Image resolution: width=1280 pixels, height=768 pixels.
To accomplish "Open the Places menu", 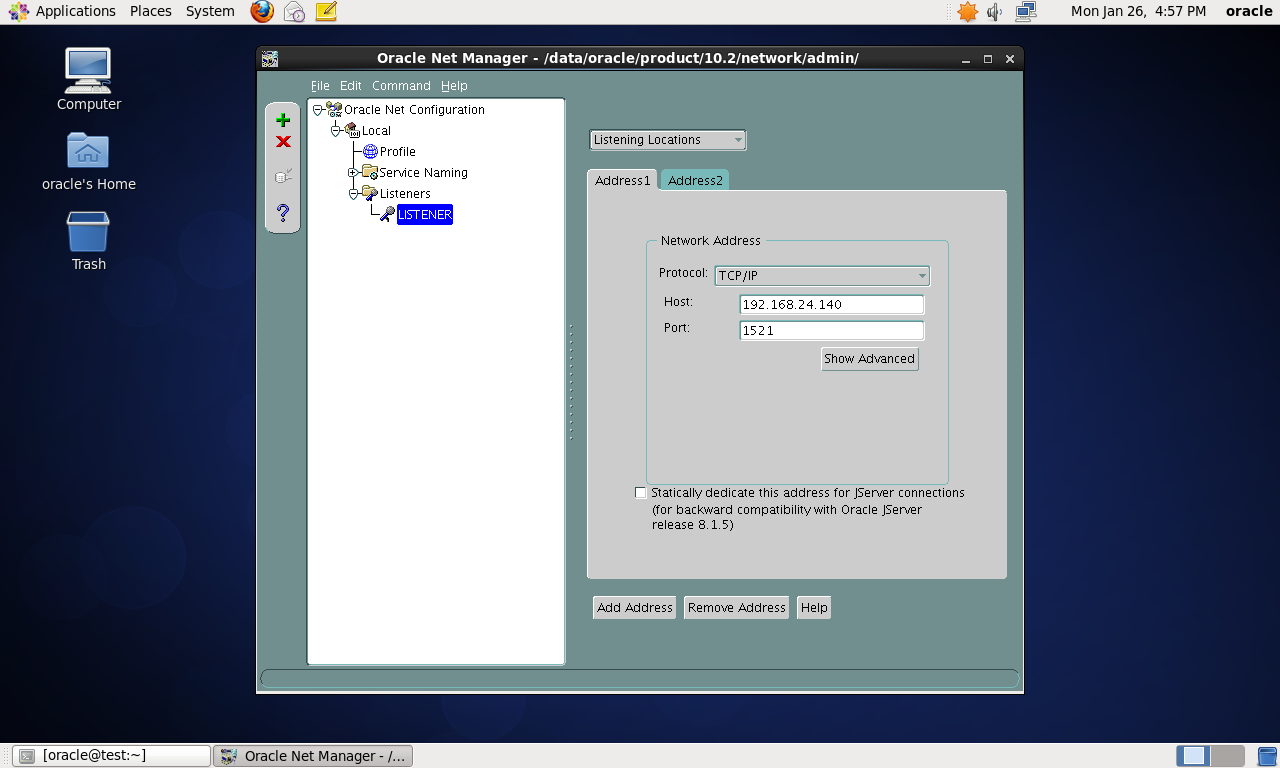I will [151, 11].
